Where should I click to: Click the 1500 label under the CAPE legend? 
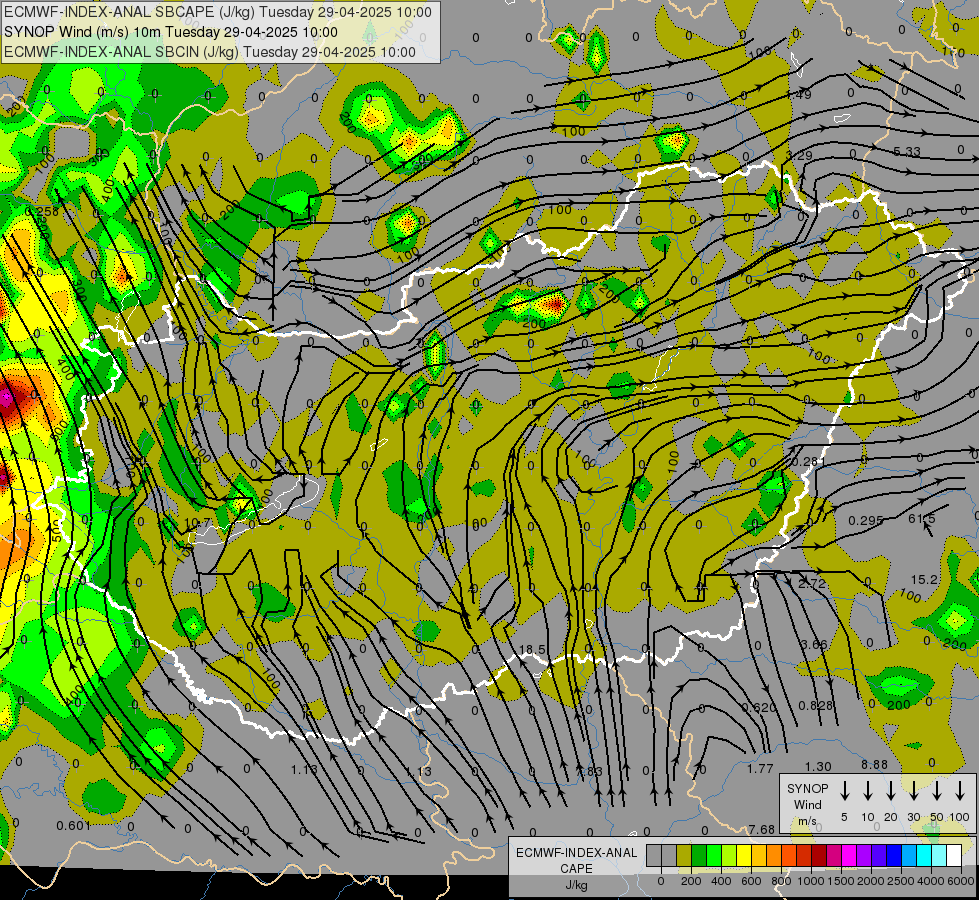[840, 881]
